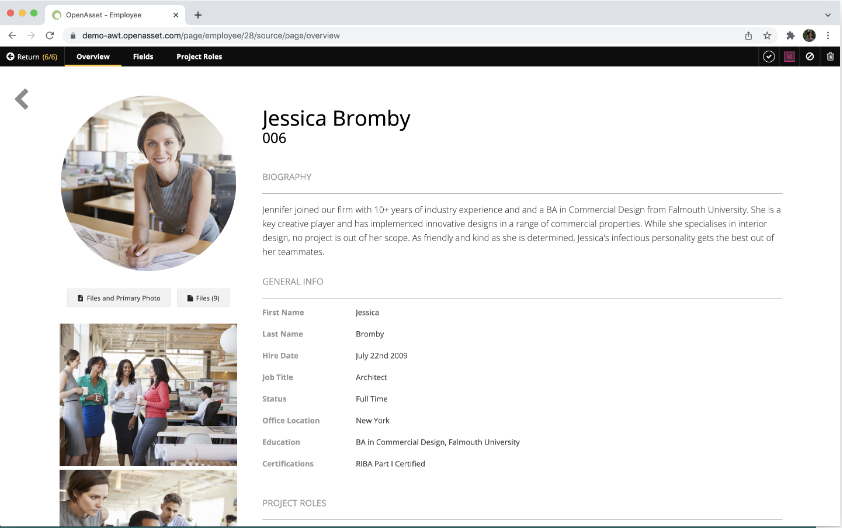
Task: Click the circled checkmark icon in toolbar
Action: point(768,56)
